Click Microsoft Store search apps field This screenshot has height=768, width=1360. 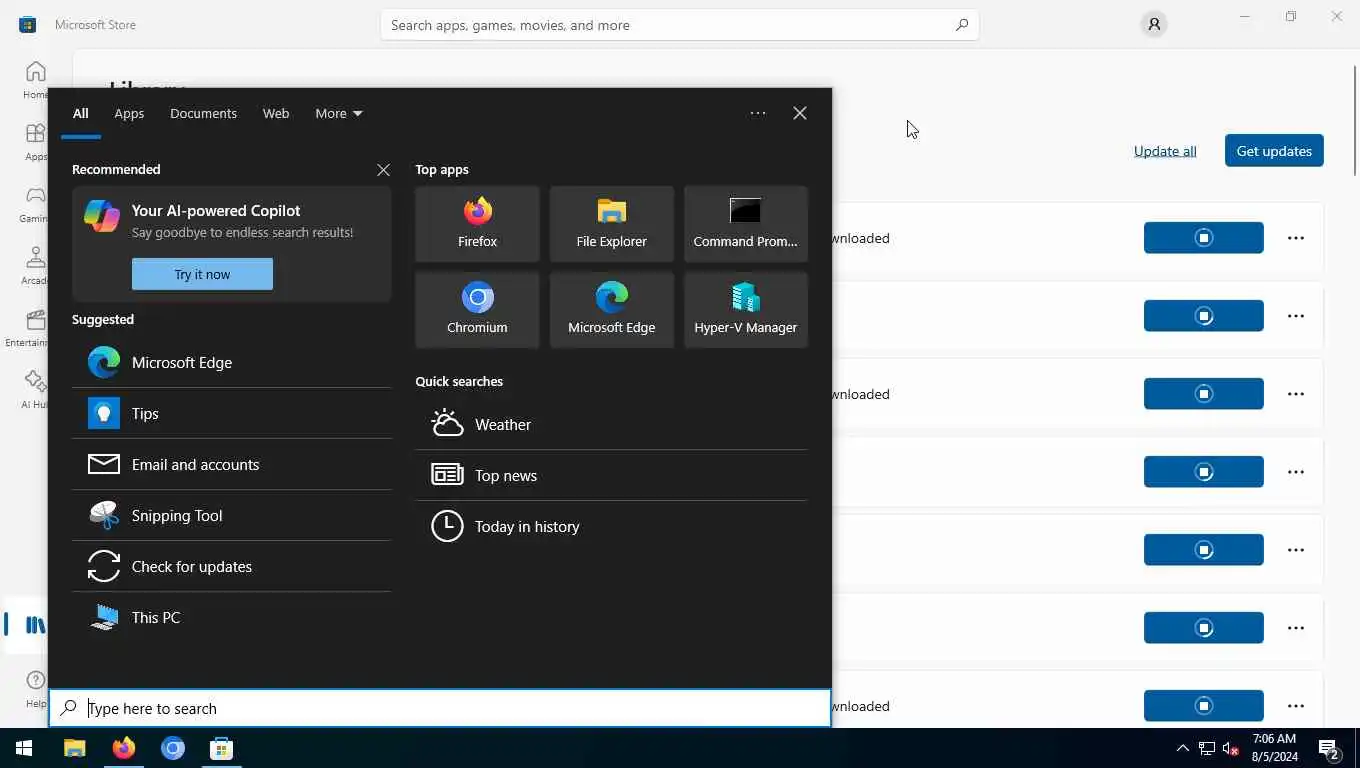pyautogui.click(x=679, y=25)
